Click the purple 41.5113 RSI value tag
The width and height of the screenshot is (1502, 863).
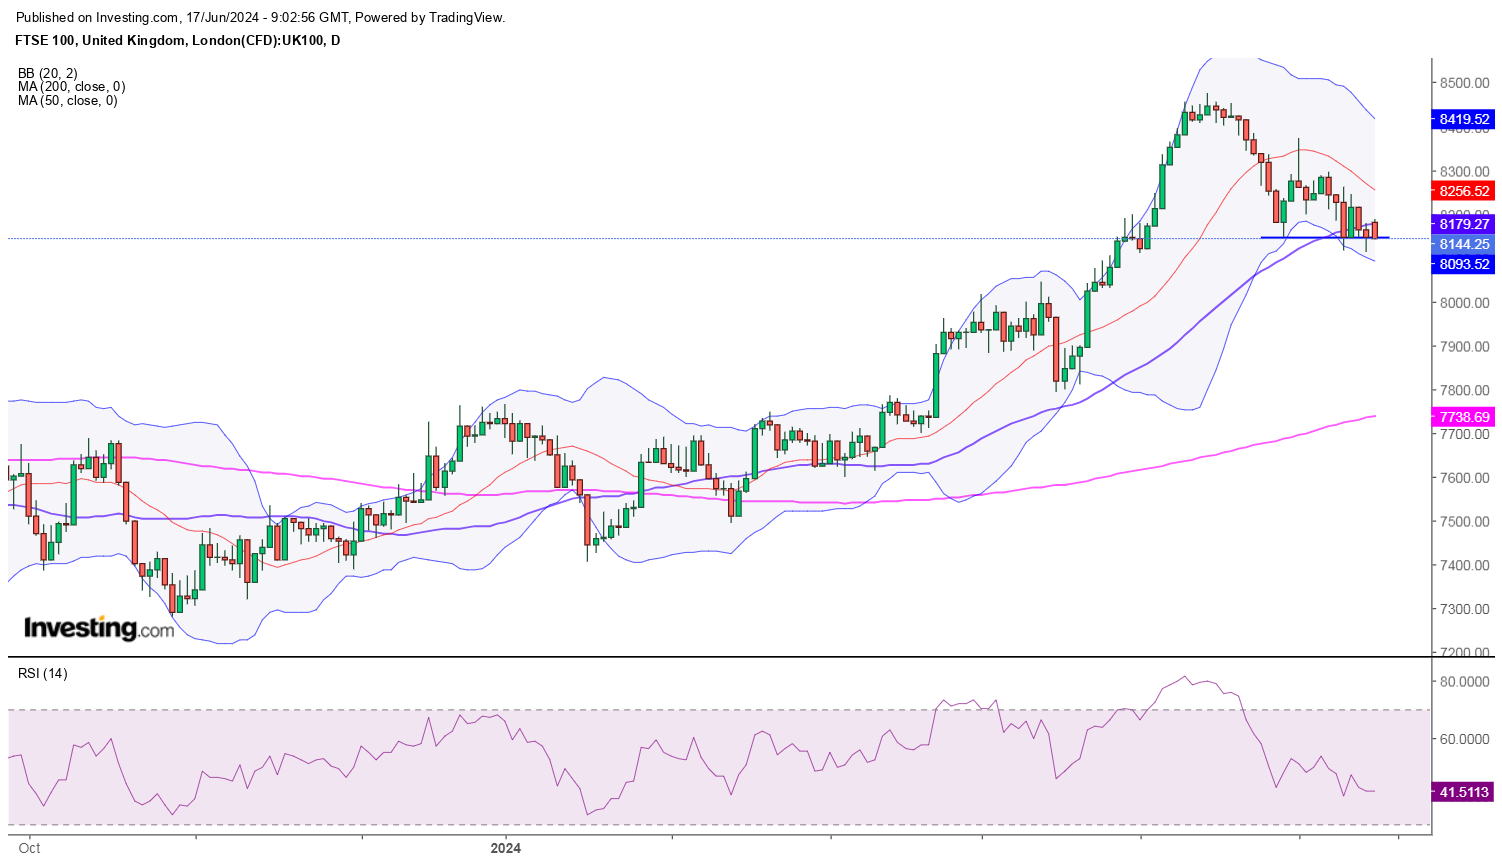(1464, 792)
